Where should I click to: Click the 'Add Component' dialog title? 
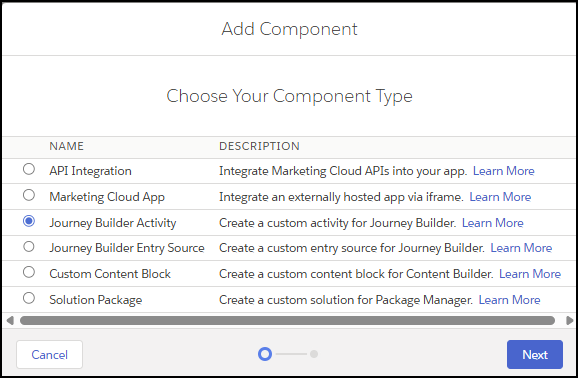[289, 29]
